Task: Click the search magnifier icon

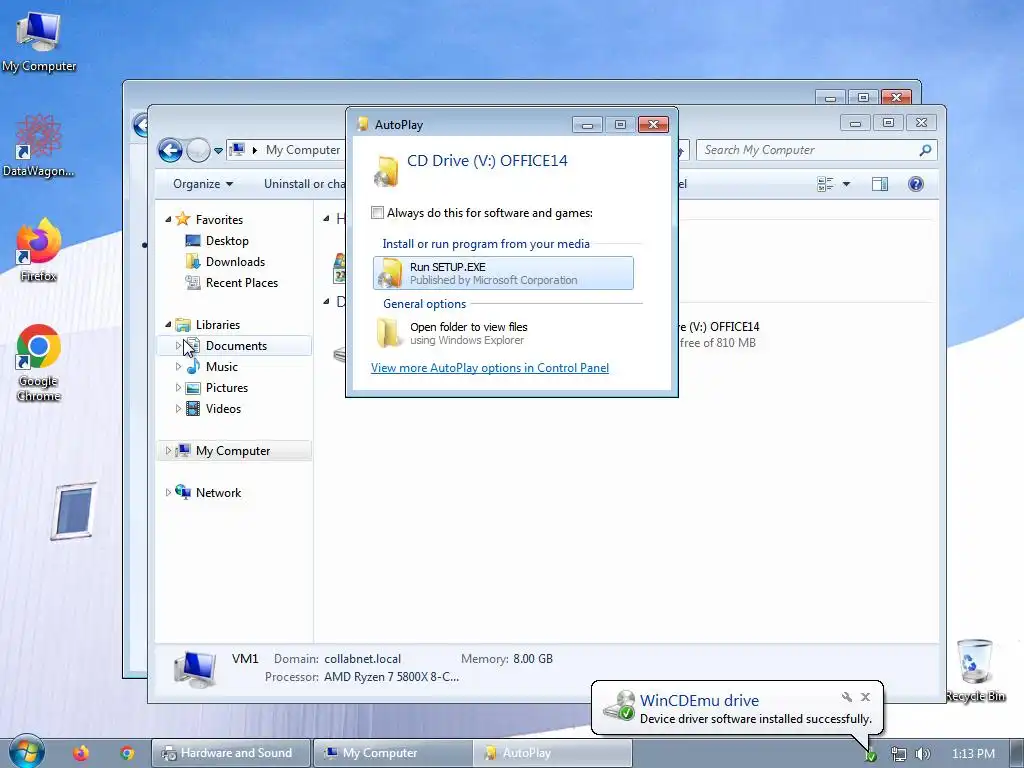Action: point(925,150)
